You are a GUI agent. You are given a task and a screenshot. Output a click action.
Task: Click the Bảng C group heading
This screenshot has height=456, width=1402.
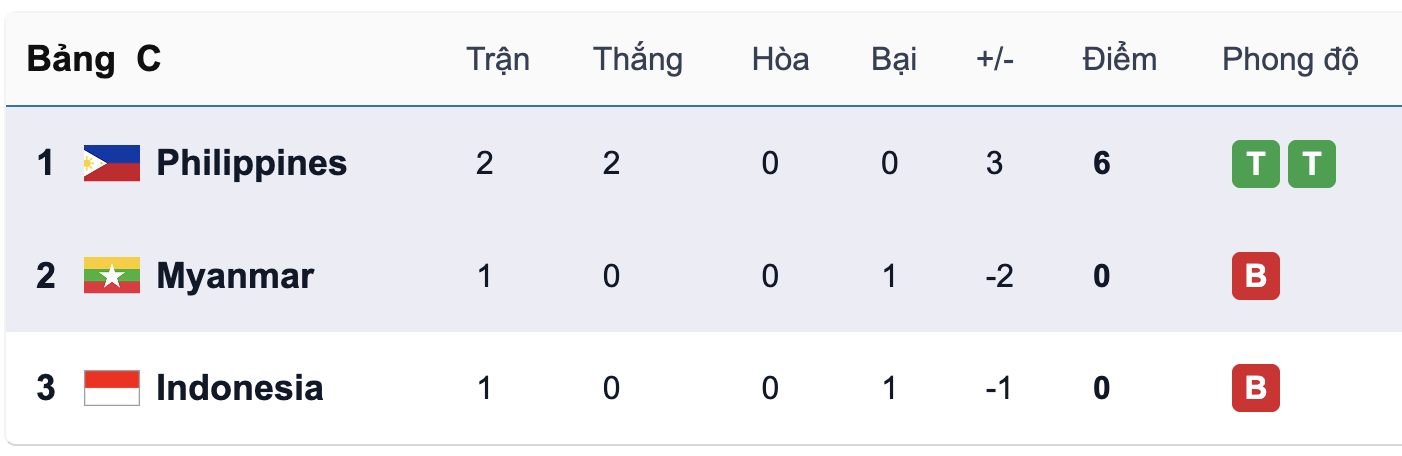94,60
